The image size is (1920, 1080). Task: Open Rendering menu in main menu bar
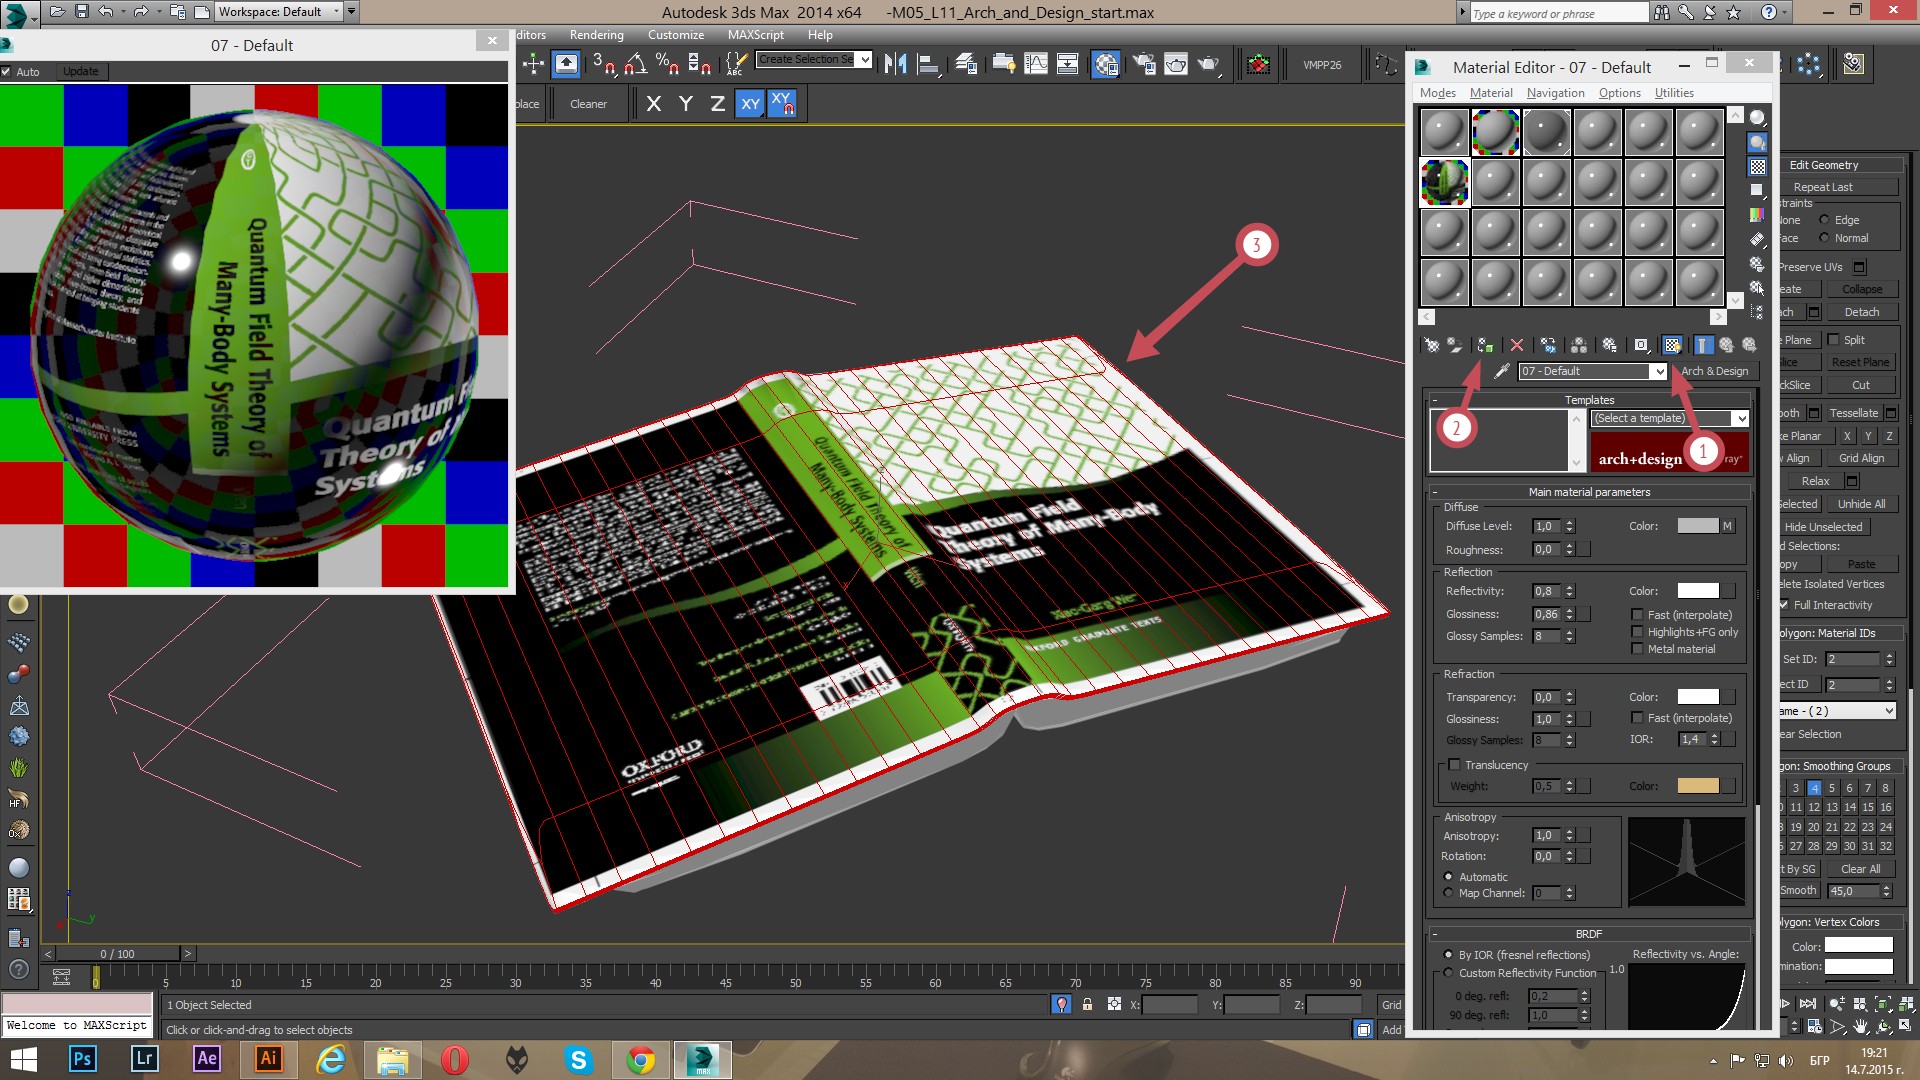[596, 34]
